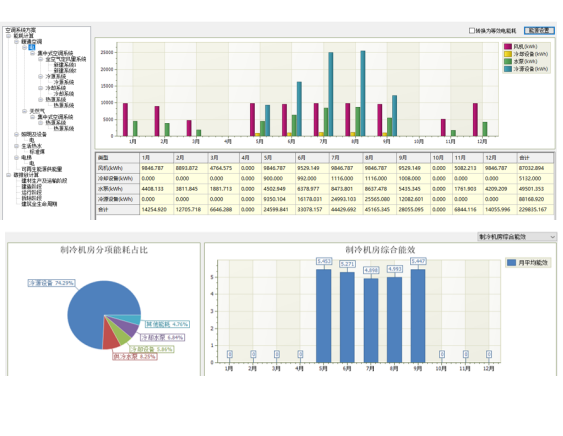
Task: Collapse the 全空气变风量系统 node
Action: [41, 59]
